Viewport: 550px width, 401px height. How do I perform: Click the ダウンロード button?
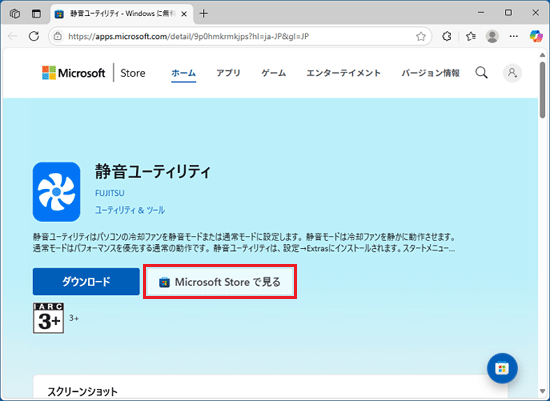86,281
